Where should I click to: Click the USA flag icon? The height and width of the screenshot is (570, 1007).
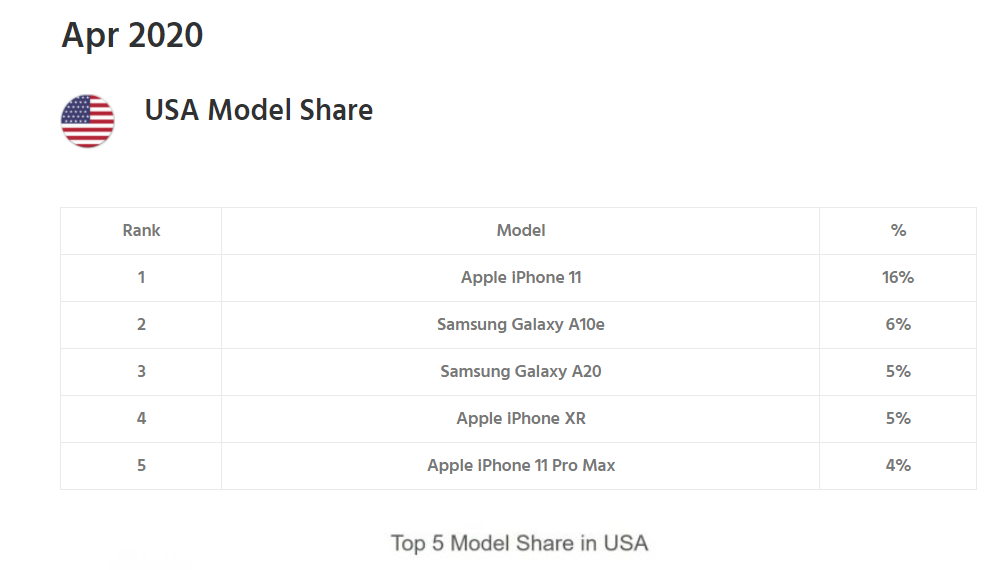[87, 121]
